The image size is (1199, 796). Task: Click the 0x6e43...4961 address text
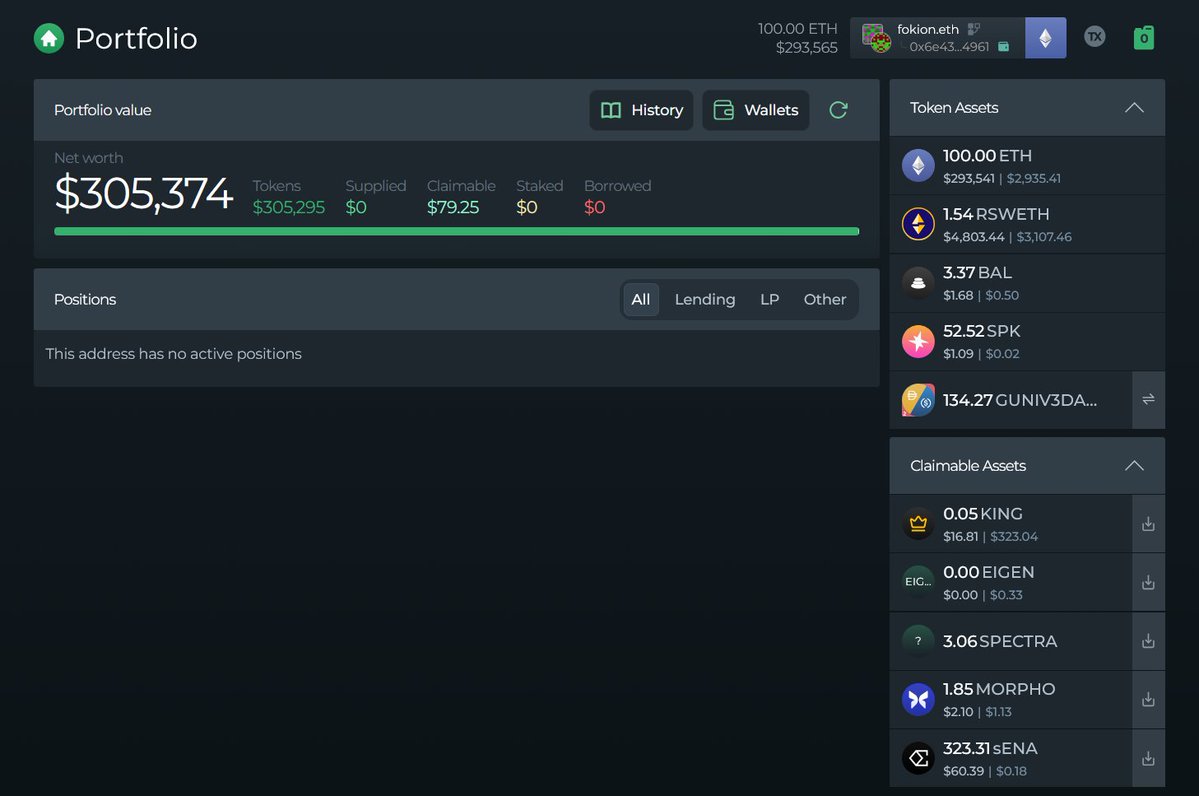[949, 47]
